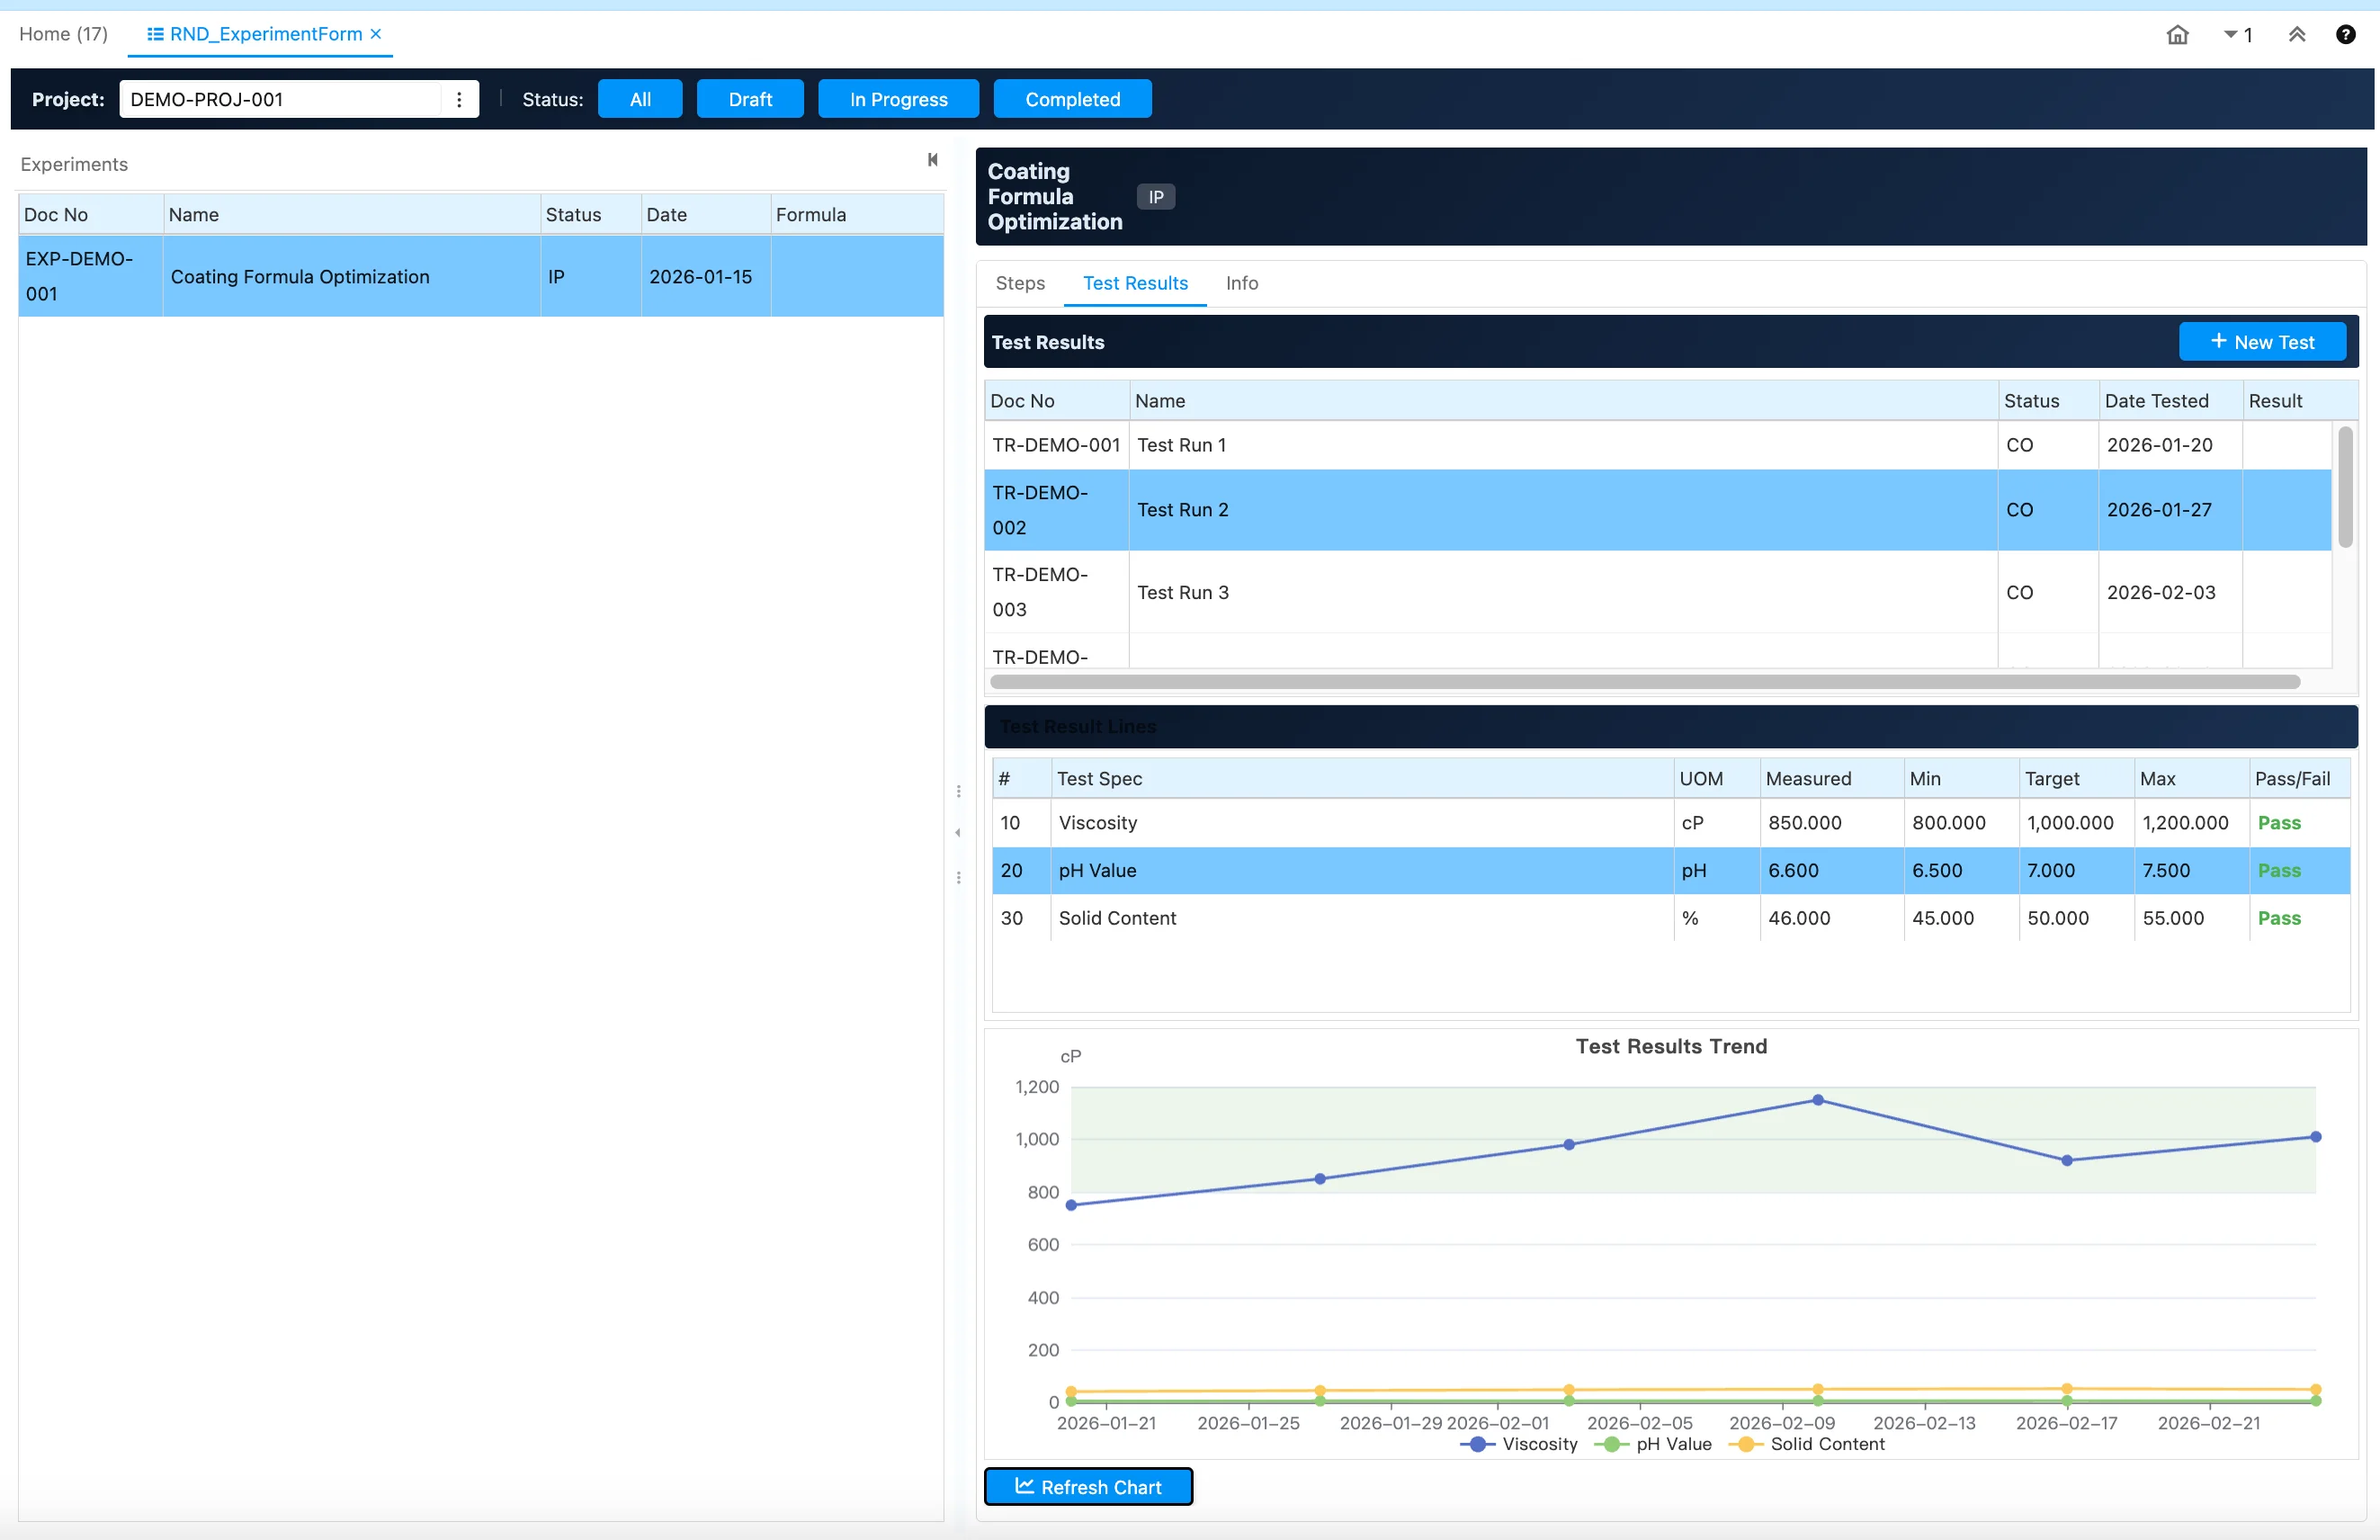This screenshot has width=2380, height=1540.
Task: Open the help question mark icon
Action: click(x=2345, y=35)
